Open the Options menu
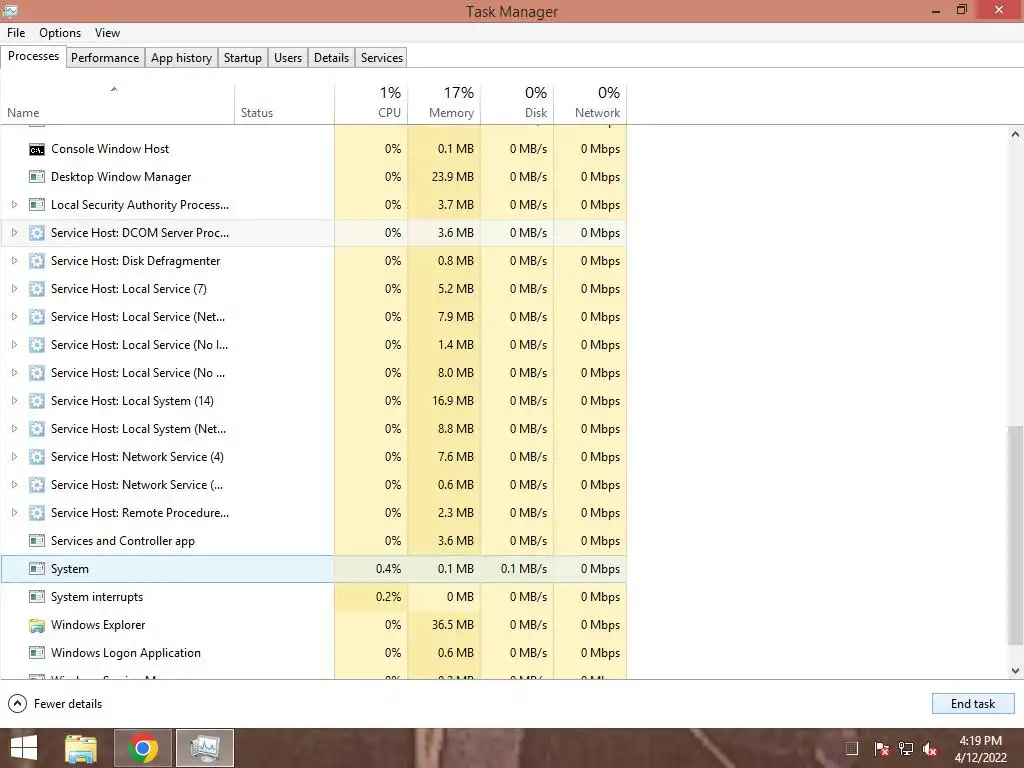 [60, 33]
